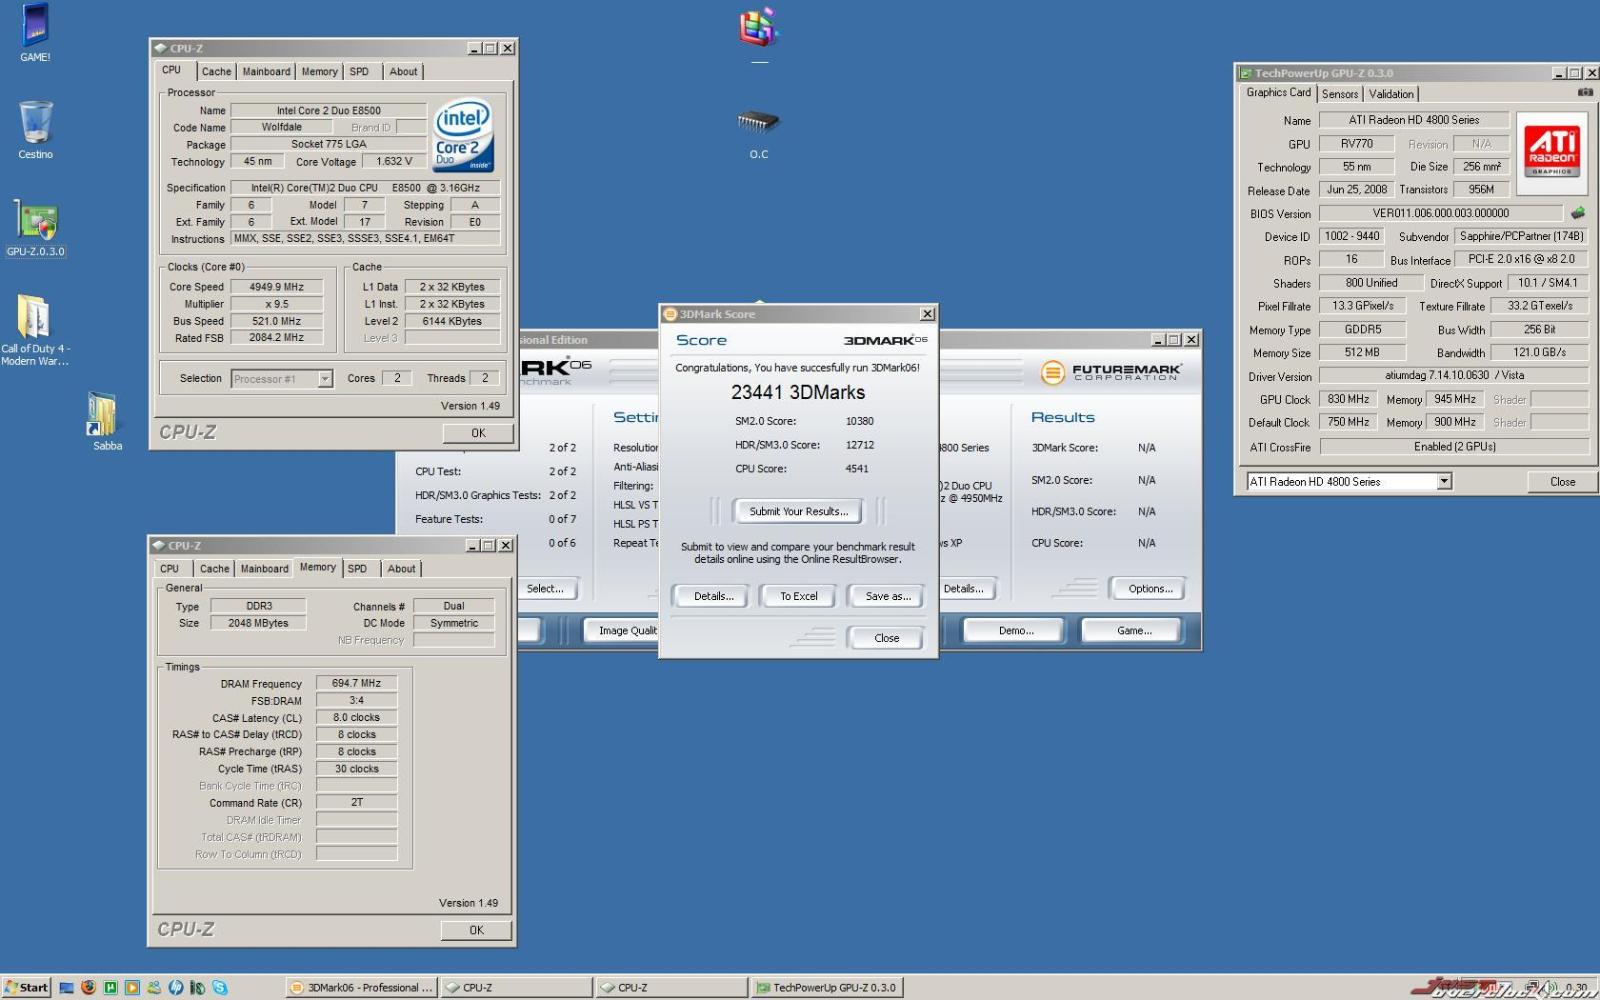
Task: Click OK in bottom CPU-Z memory window
Action: (x=476, y=930)
